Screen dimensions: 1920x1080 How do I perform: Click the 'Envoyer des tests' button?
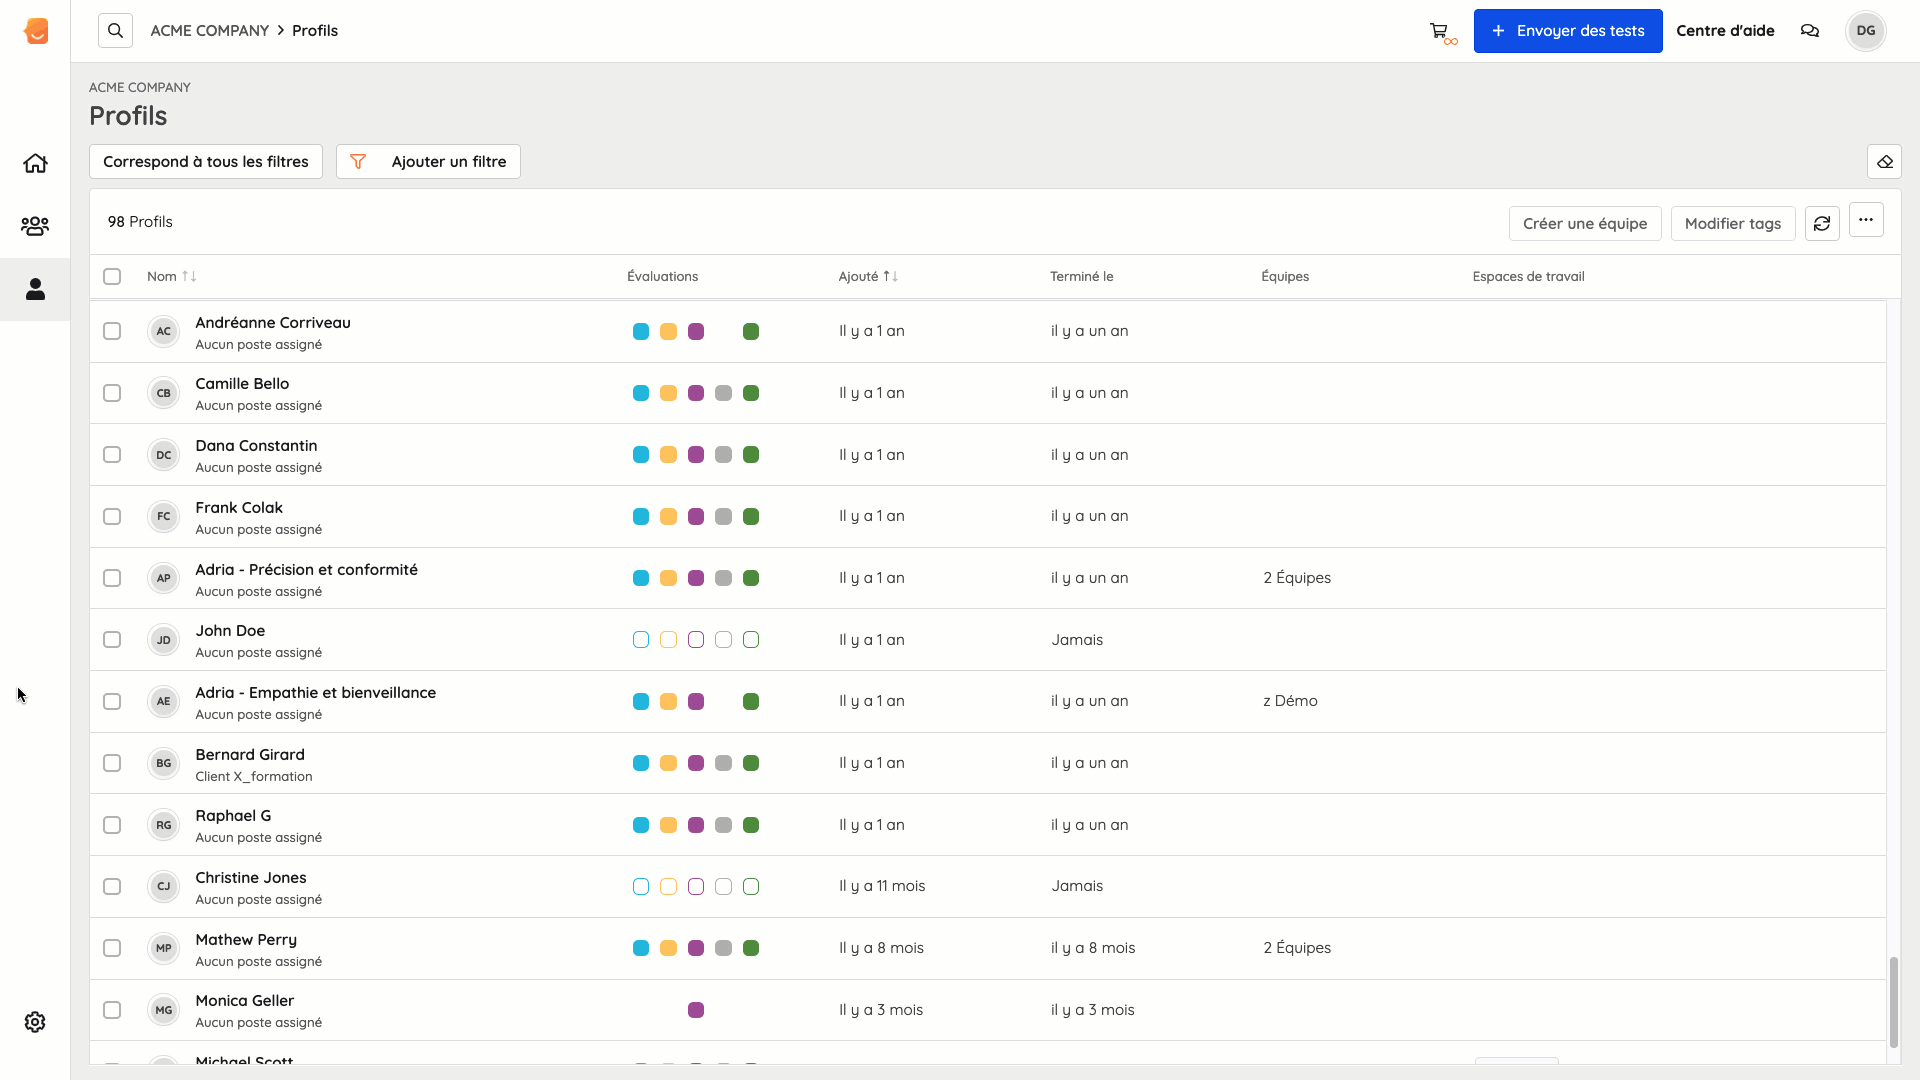coord(1568,31)
